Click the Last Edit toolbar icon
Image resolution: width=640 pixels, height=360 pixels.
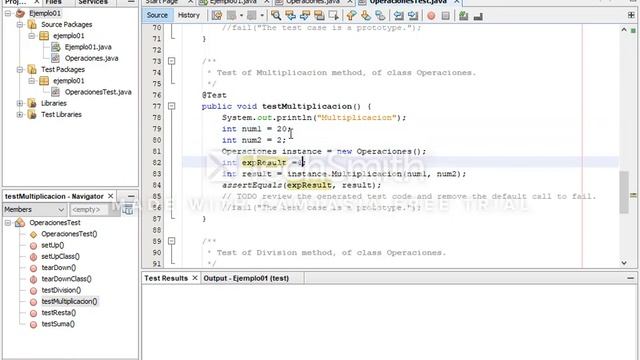pos(217,16)
